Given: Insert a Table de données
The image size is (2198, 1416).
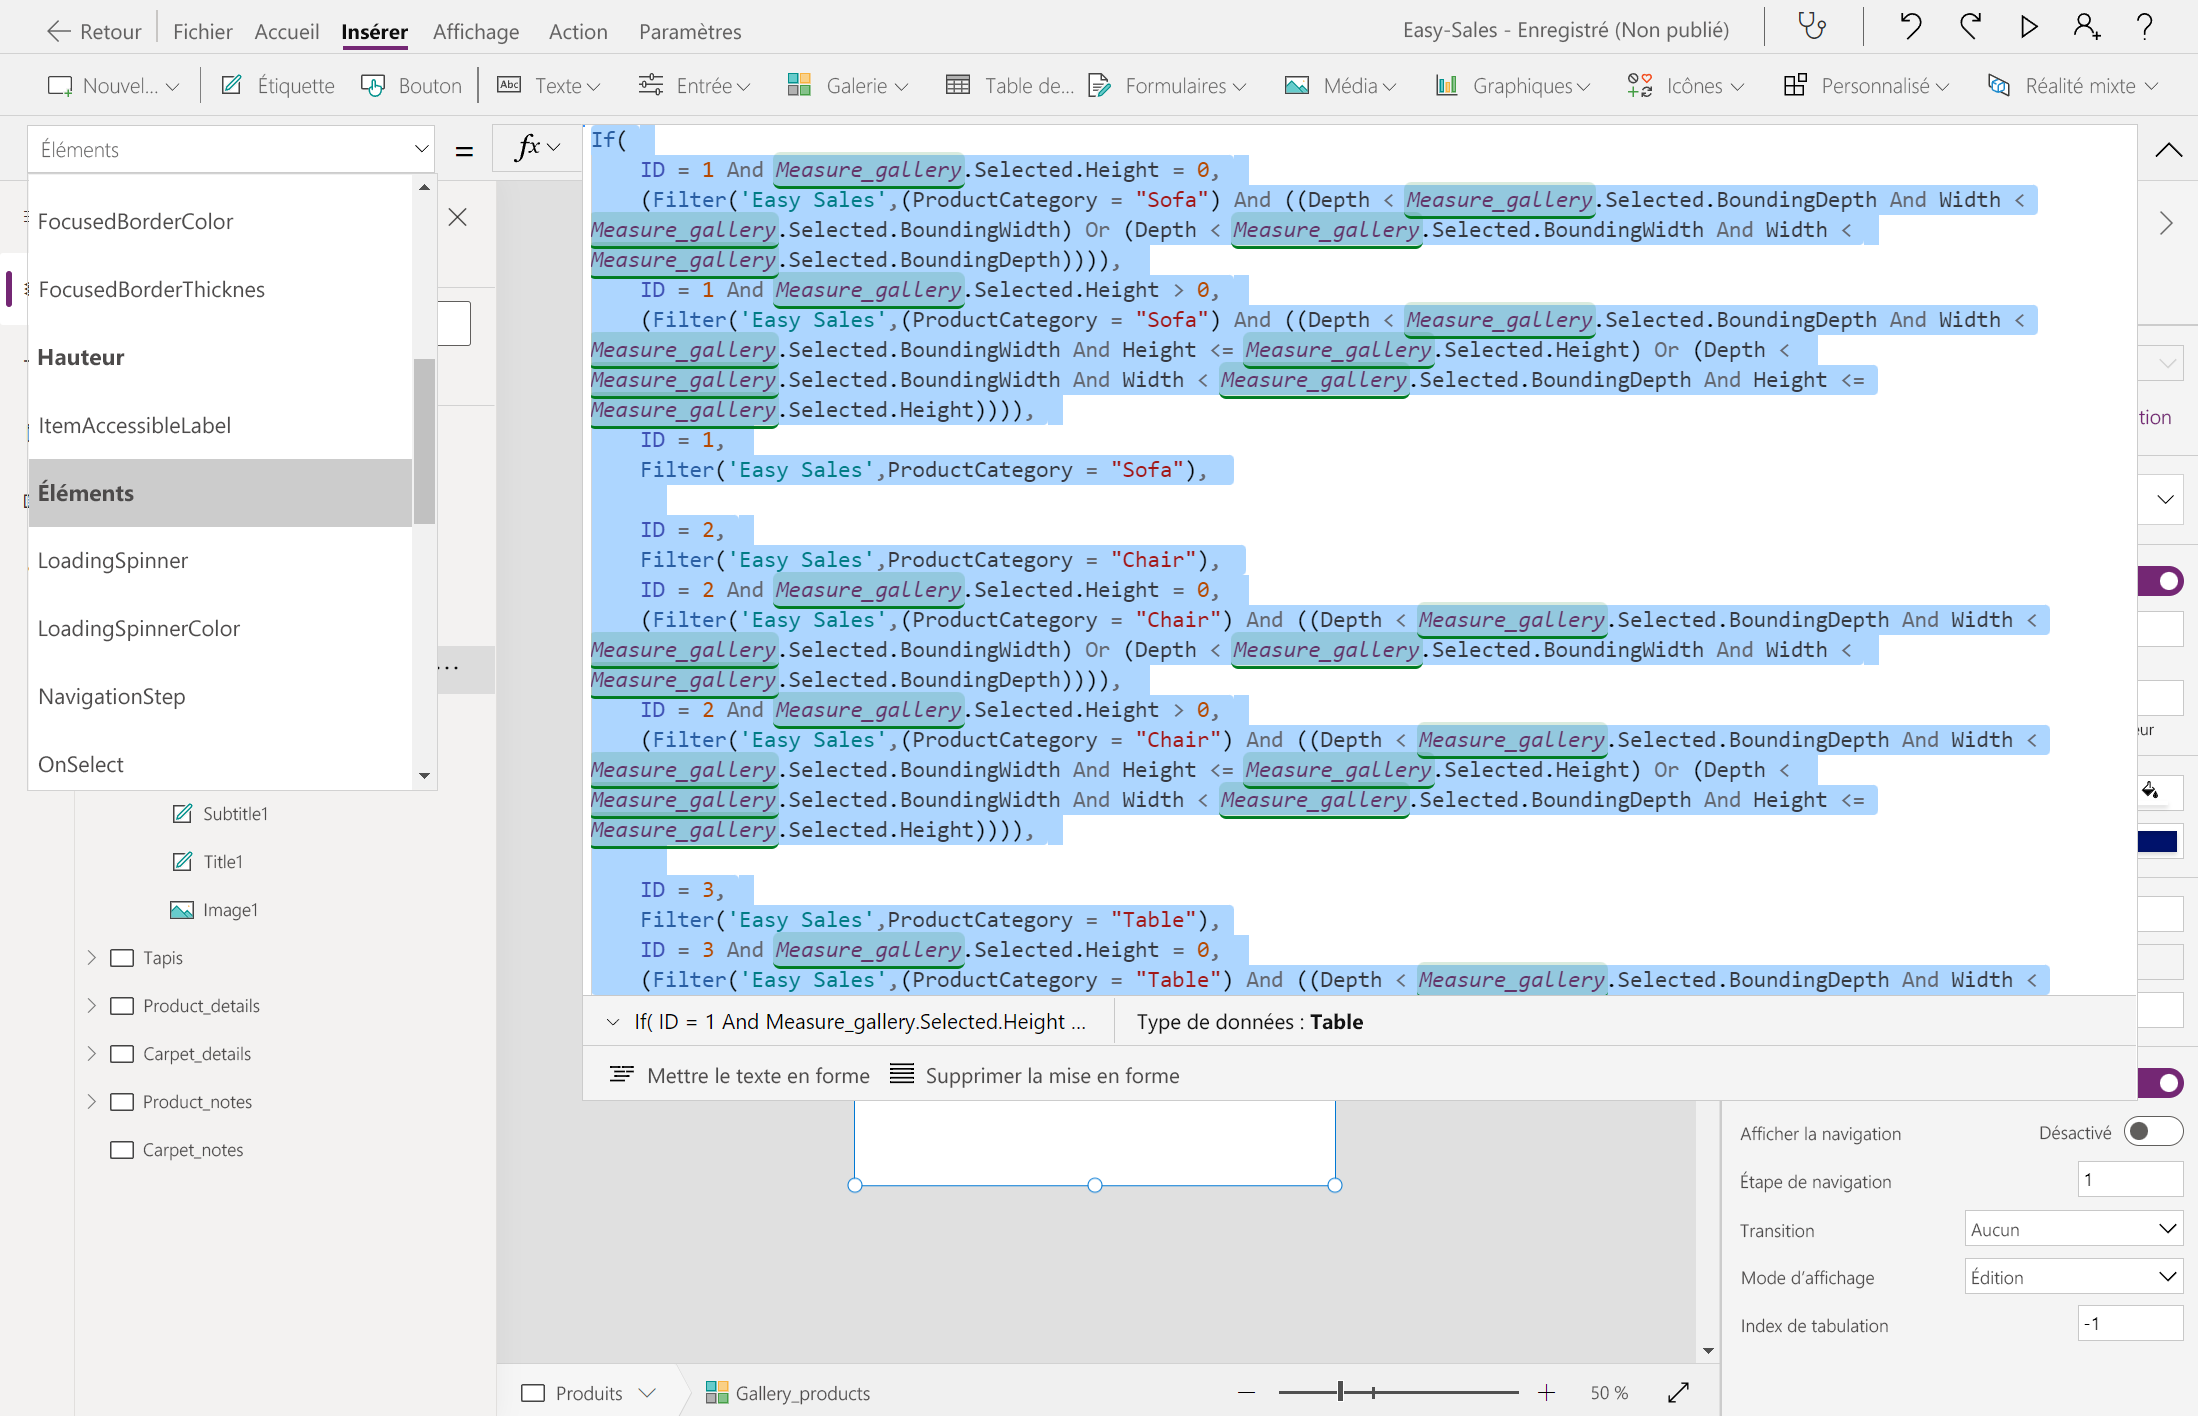Looking at the screenshot, I should click(x=1009, y=85).
